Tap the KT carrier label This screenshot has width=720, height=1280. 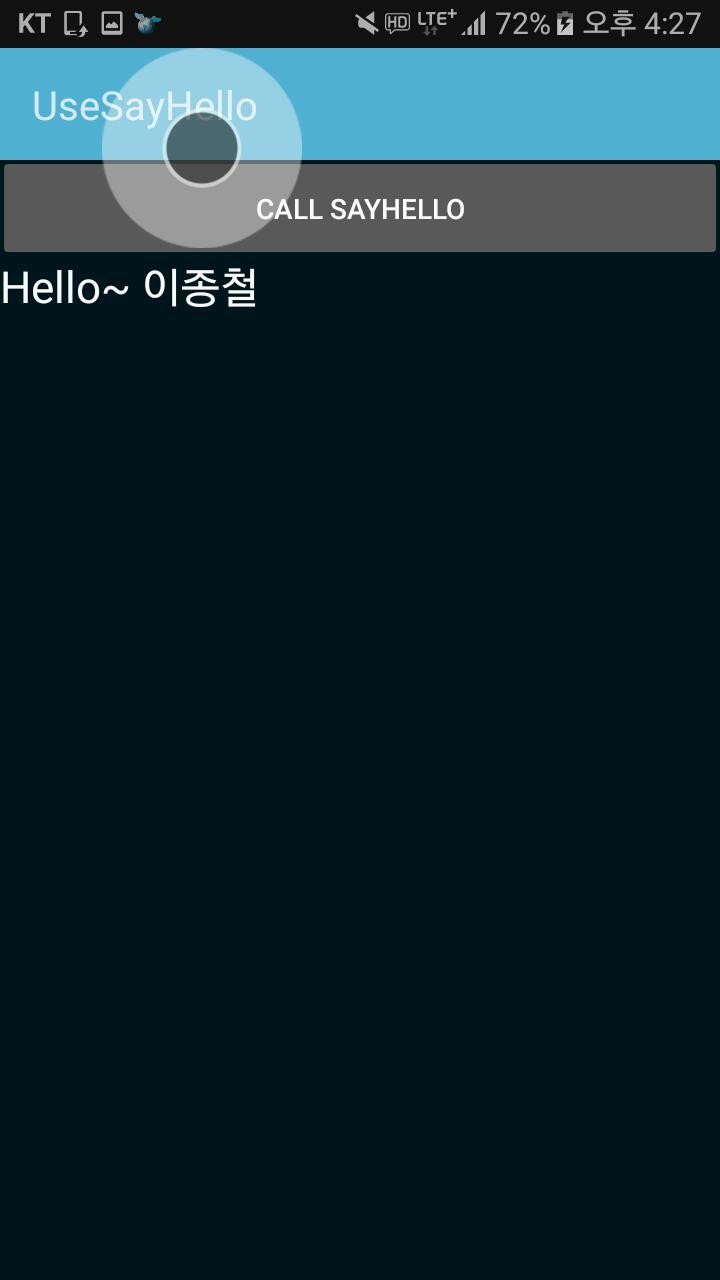click(34, 23)
